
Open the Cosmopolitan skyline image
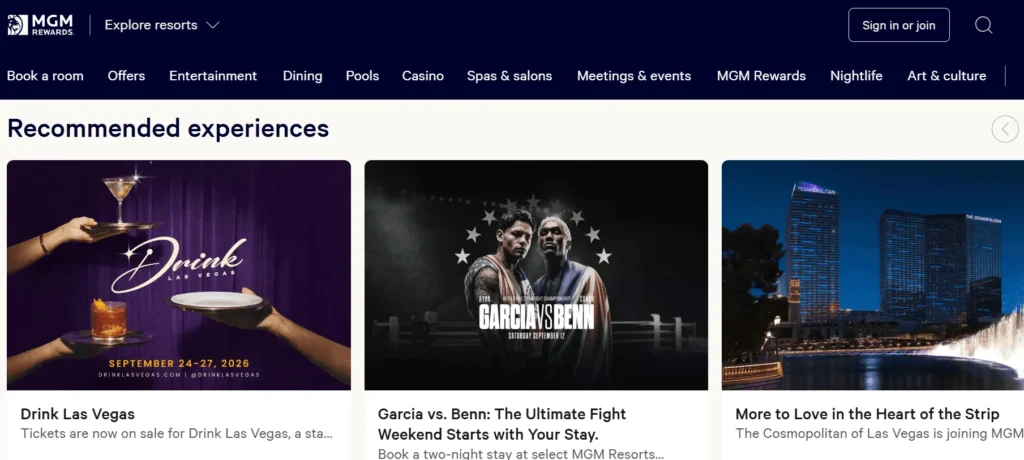pos(872,275)
